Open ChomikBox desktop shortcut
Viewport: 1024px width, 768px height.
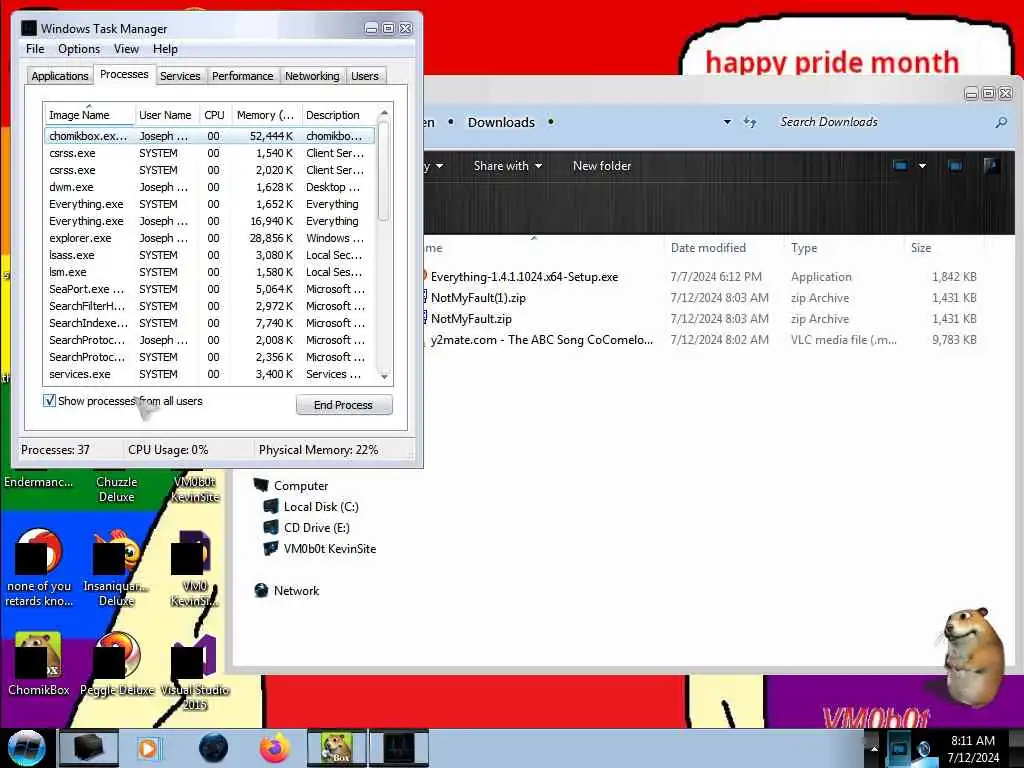coord(39,664)
